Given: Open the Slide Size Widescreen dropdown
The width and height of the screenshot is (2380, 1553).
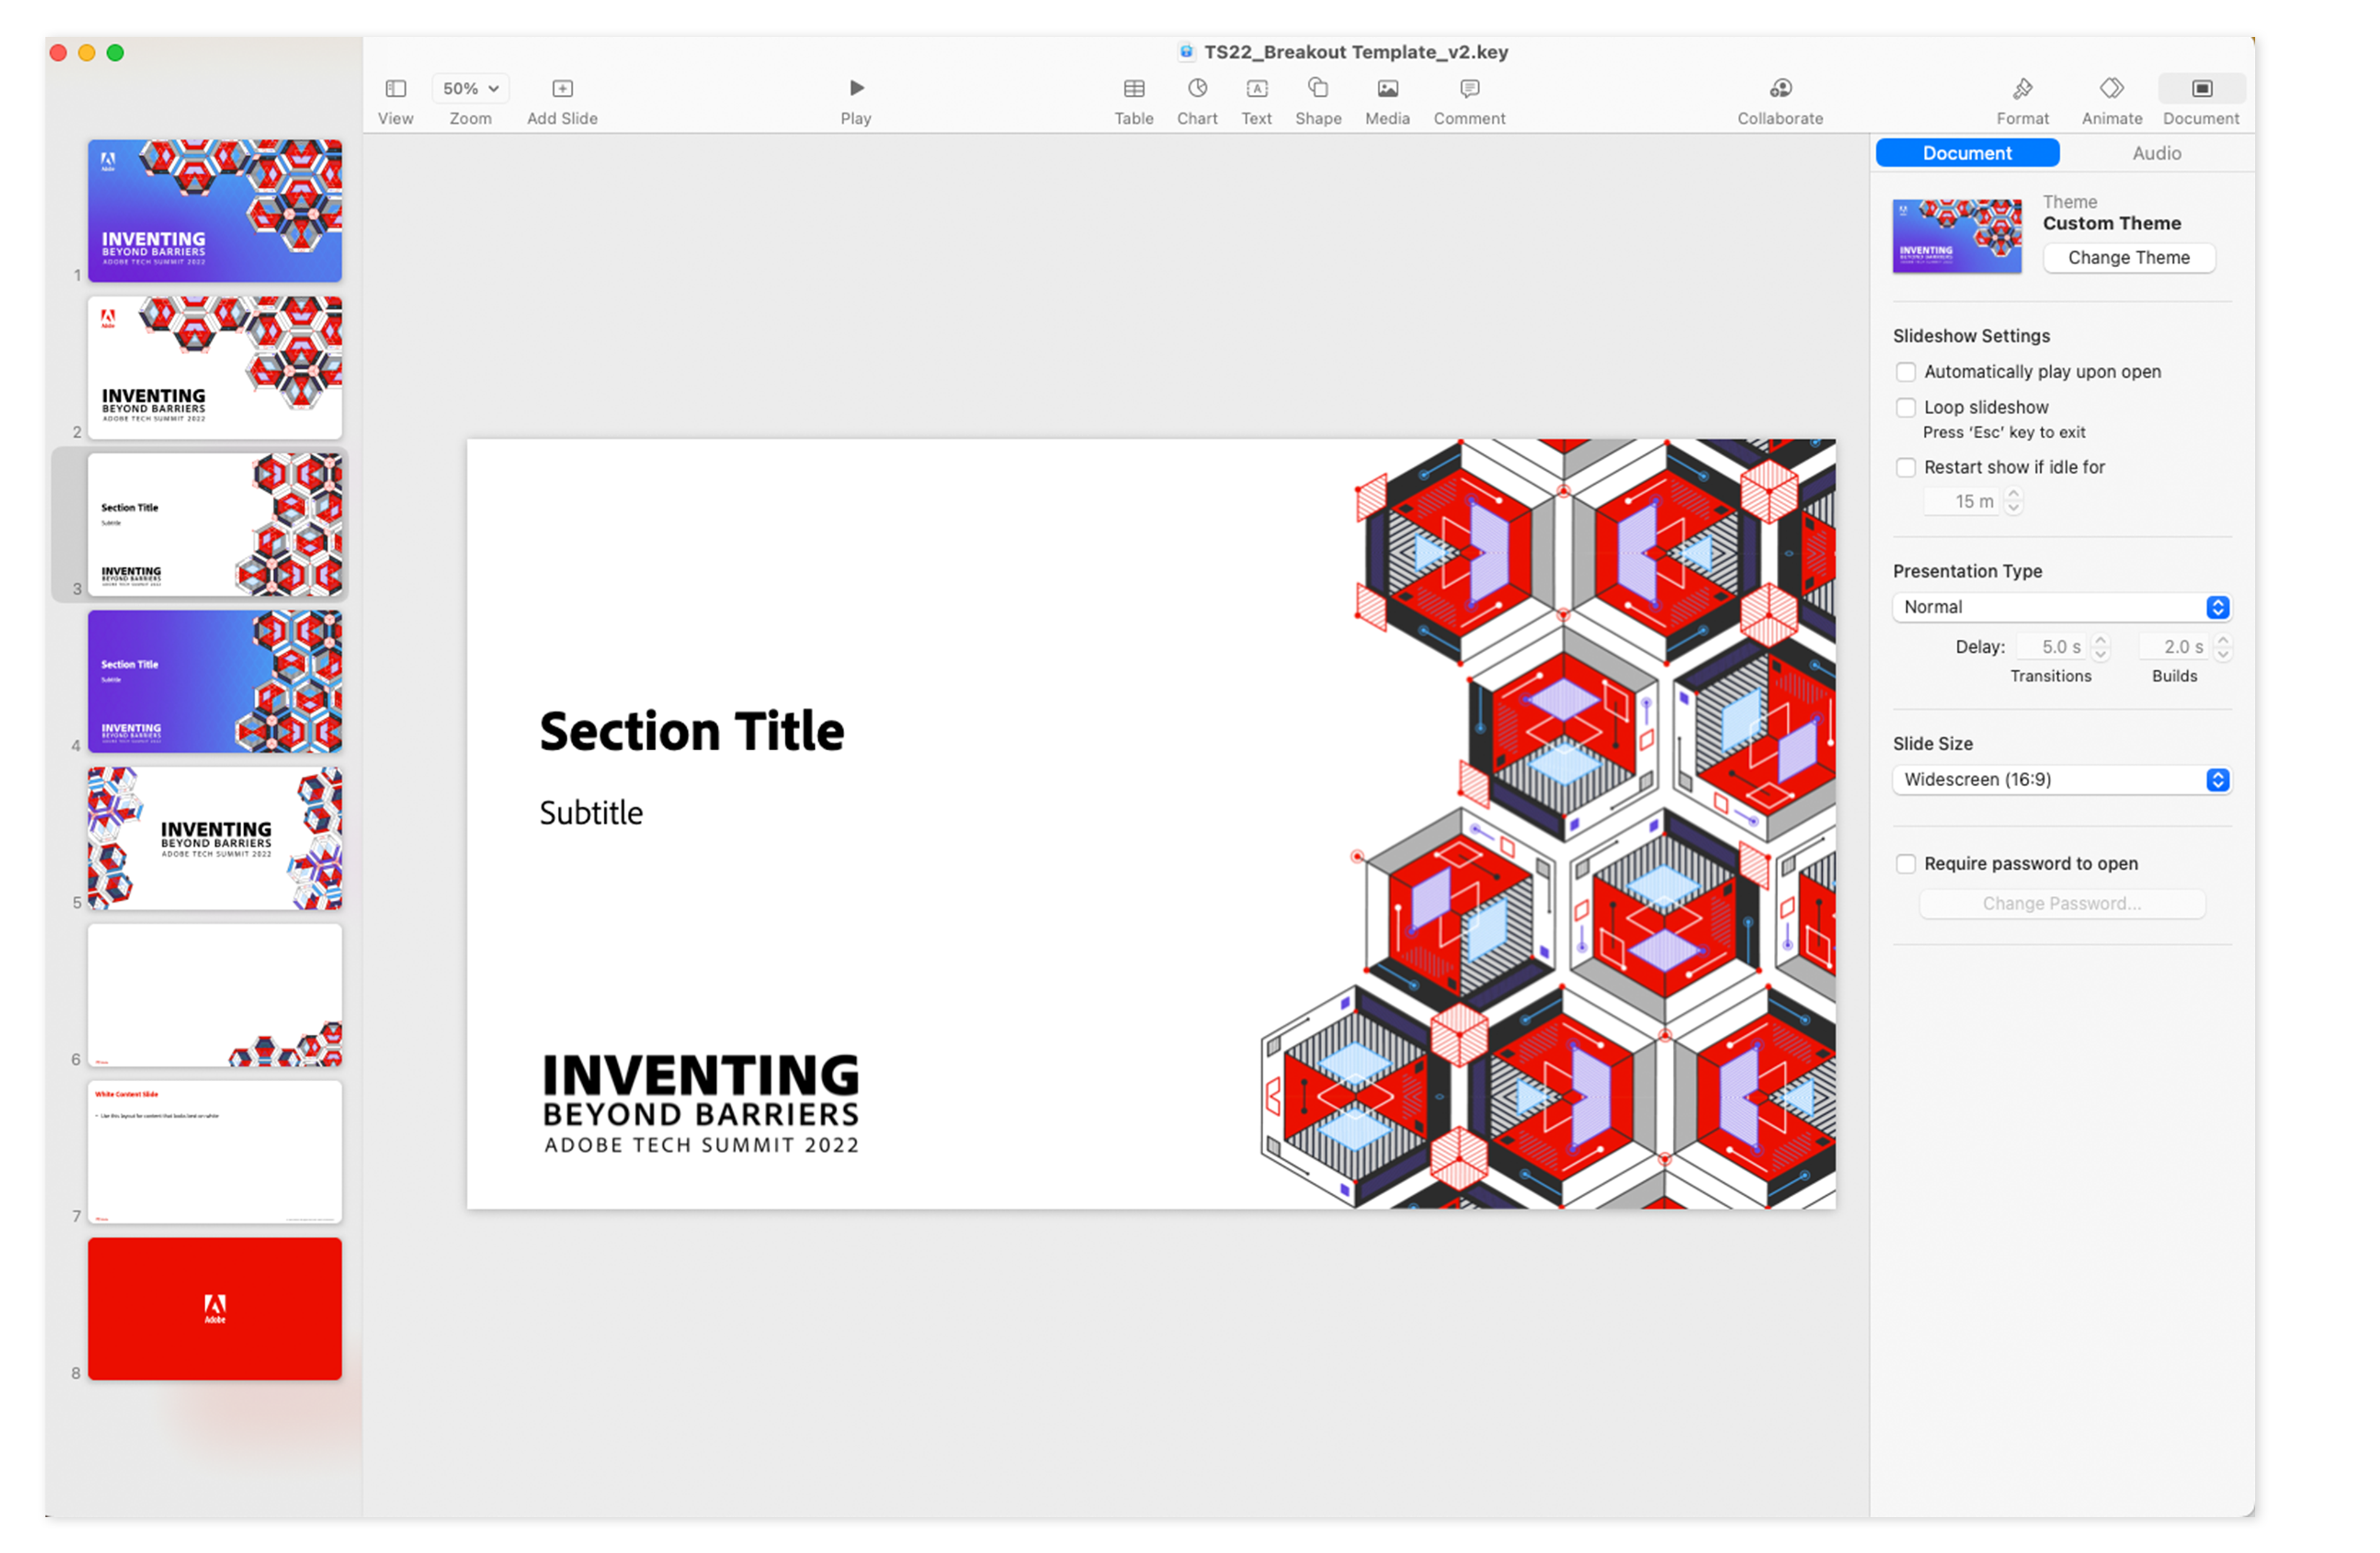Looking at the screenshot, I should tap(2061, 780).
